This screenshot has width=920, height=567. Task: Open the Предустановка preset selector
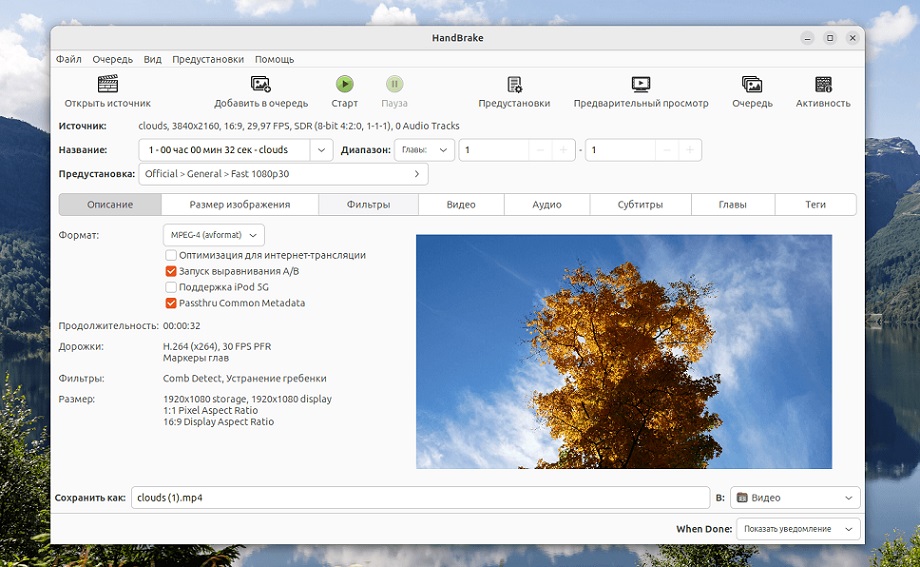[283, 174]
